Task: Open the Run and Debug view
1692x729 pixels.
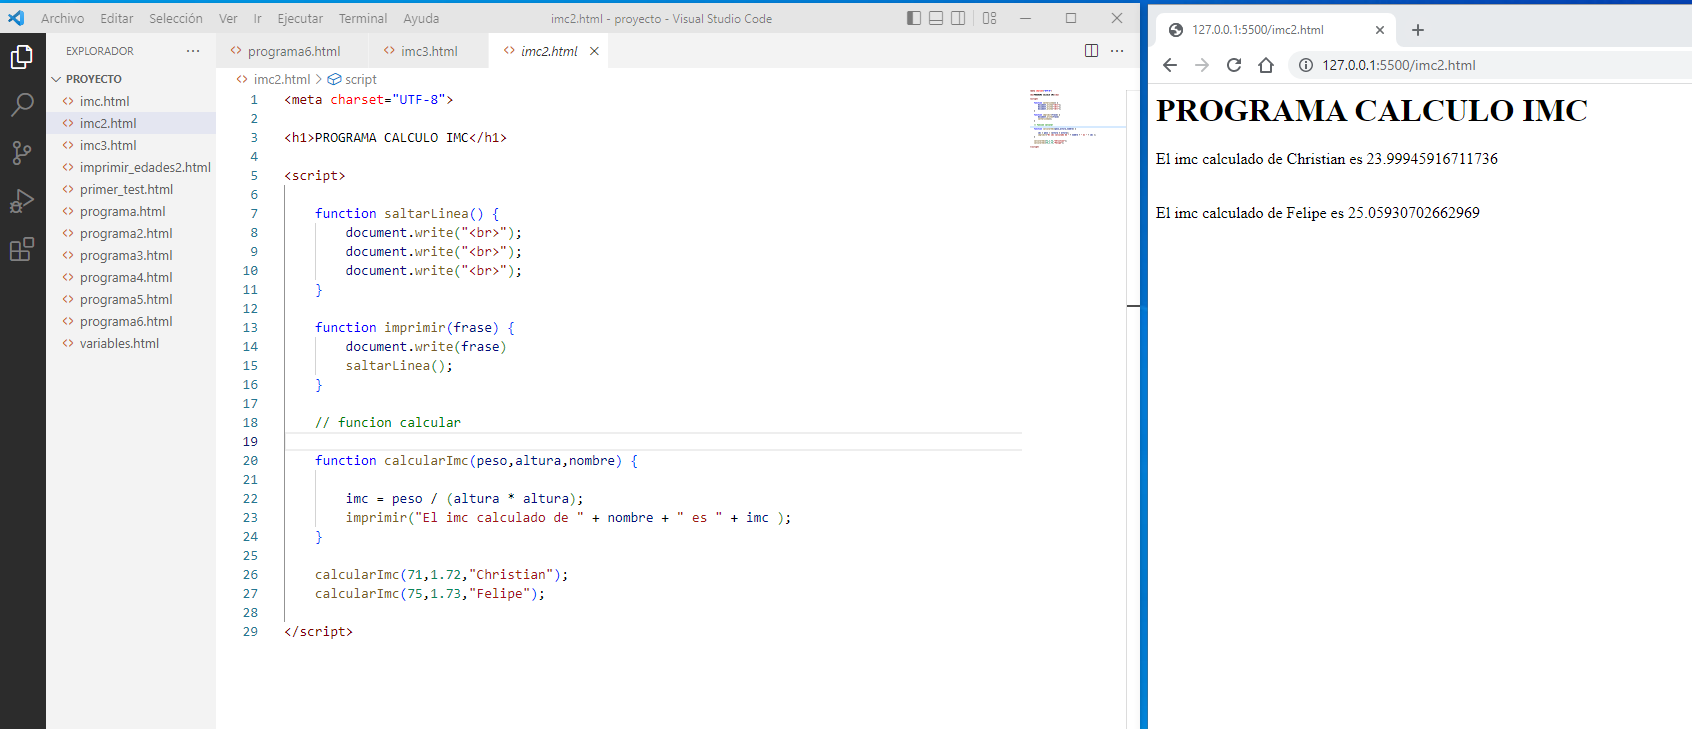Action: [22, 201]
